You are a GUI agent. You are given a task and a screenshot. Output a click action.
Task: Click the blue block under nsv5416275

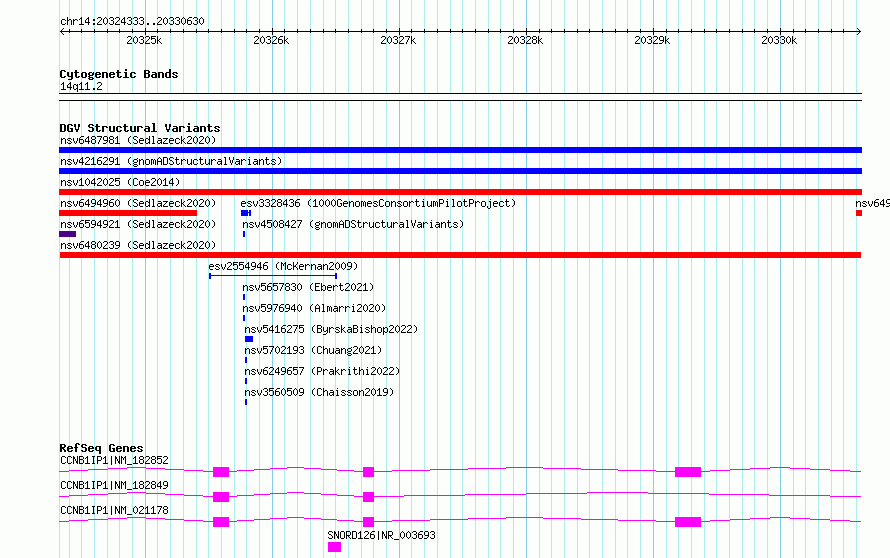[249, 339]
